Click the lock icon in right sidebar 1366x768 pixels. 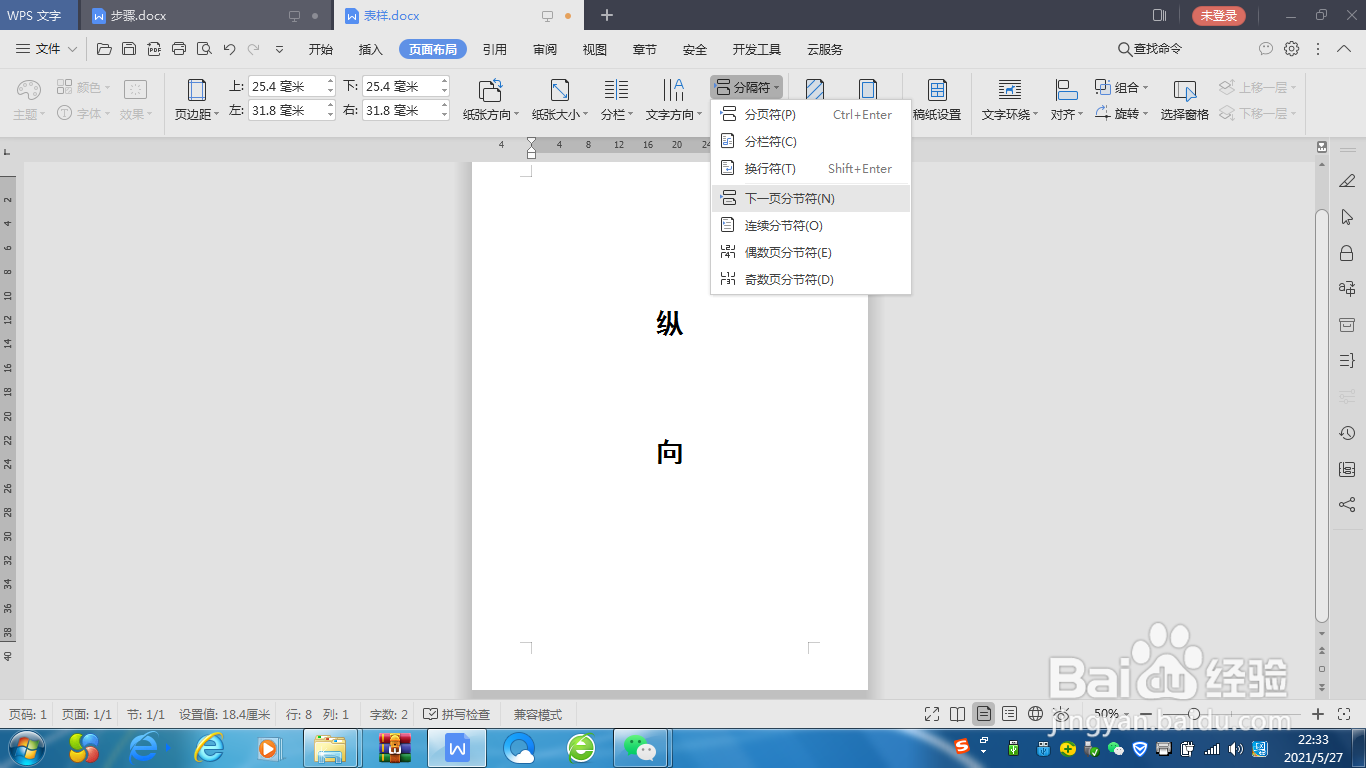point(1347,253)
